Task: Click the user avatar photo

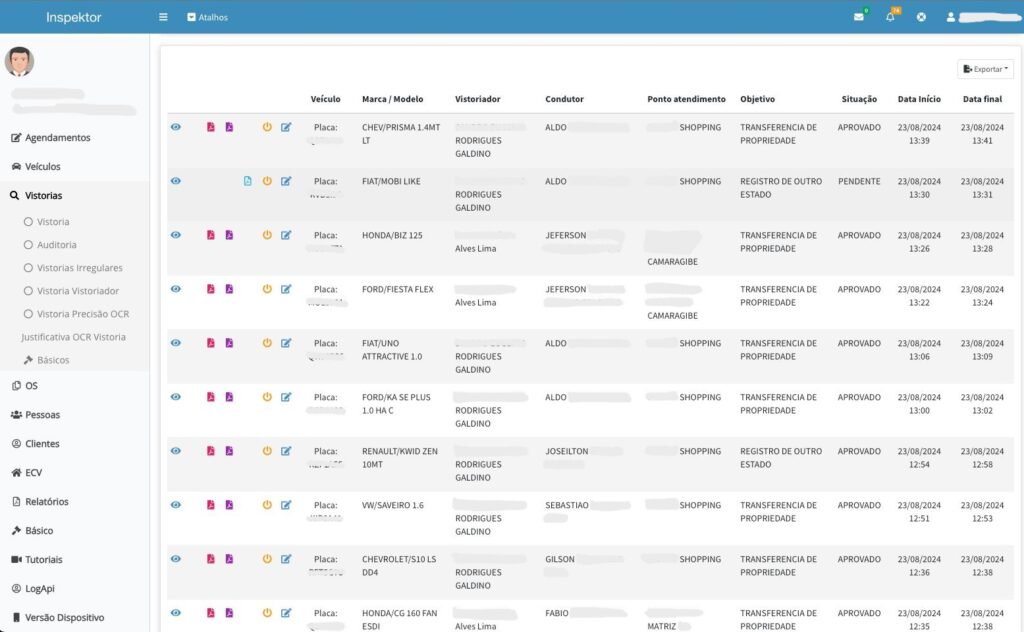Action: point(19,62)
